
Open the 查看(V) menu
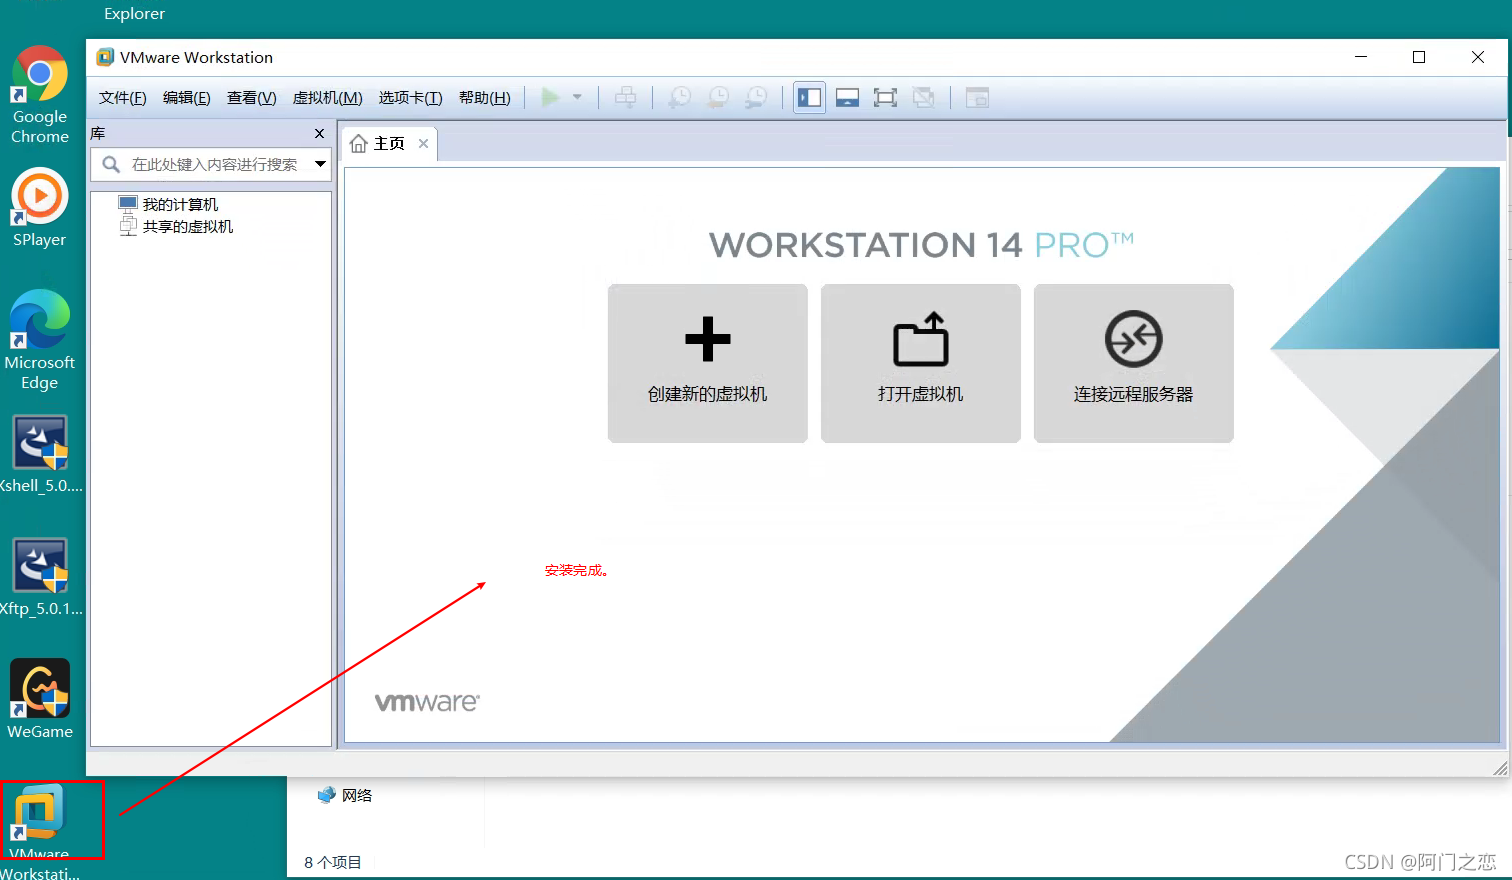tap(251, 97)
